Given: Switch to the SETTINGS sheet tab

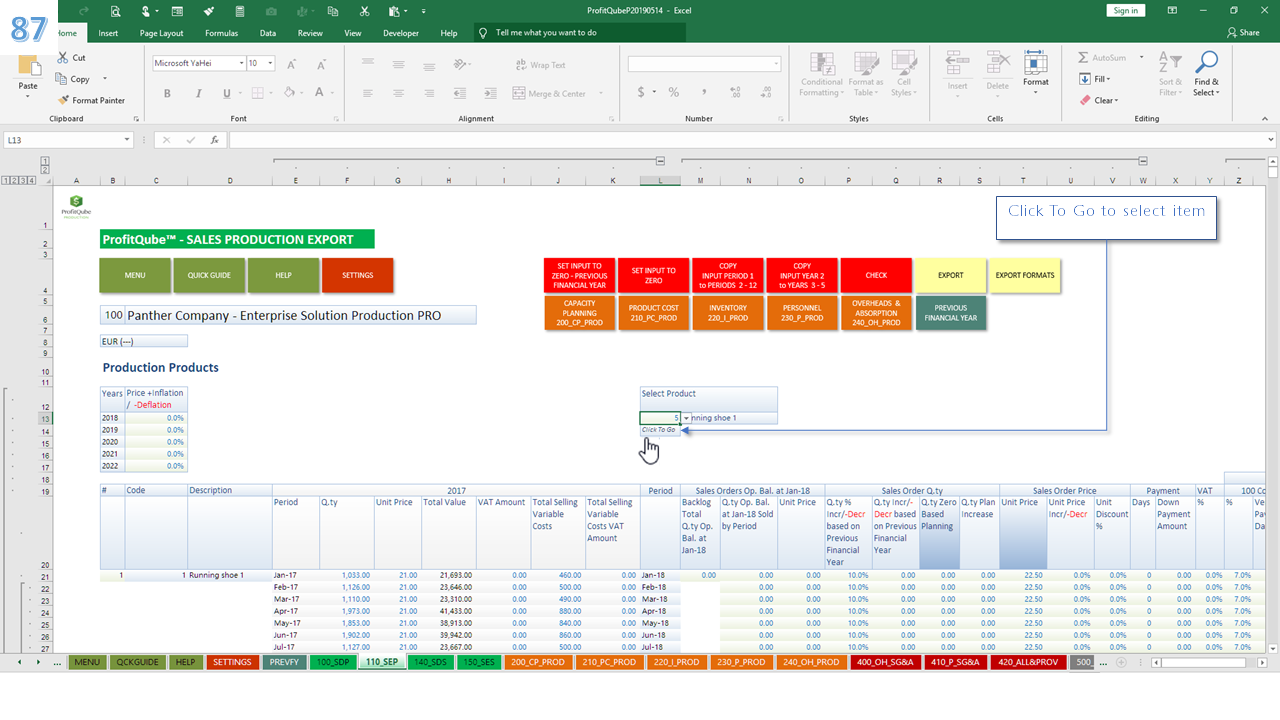Looking at the screenshot, I should pyautogui.click(x=232, y=662).
